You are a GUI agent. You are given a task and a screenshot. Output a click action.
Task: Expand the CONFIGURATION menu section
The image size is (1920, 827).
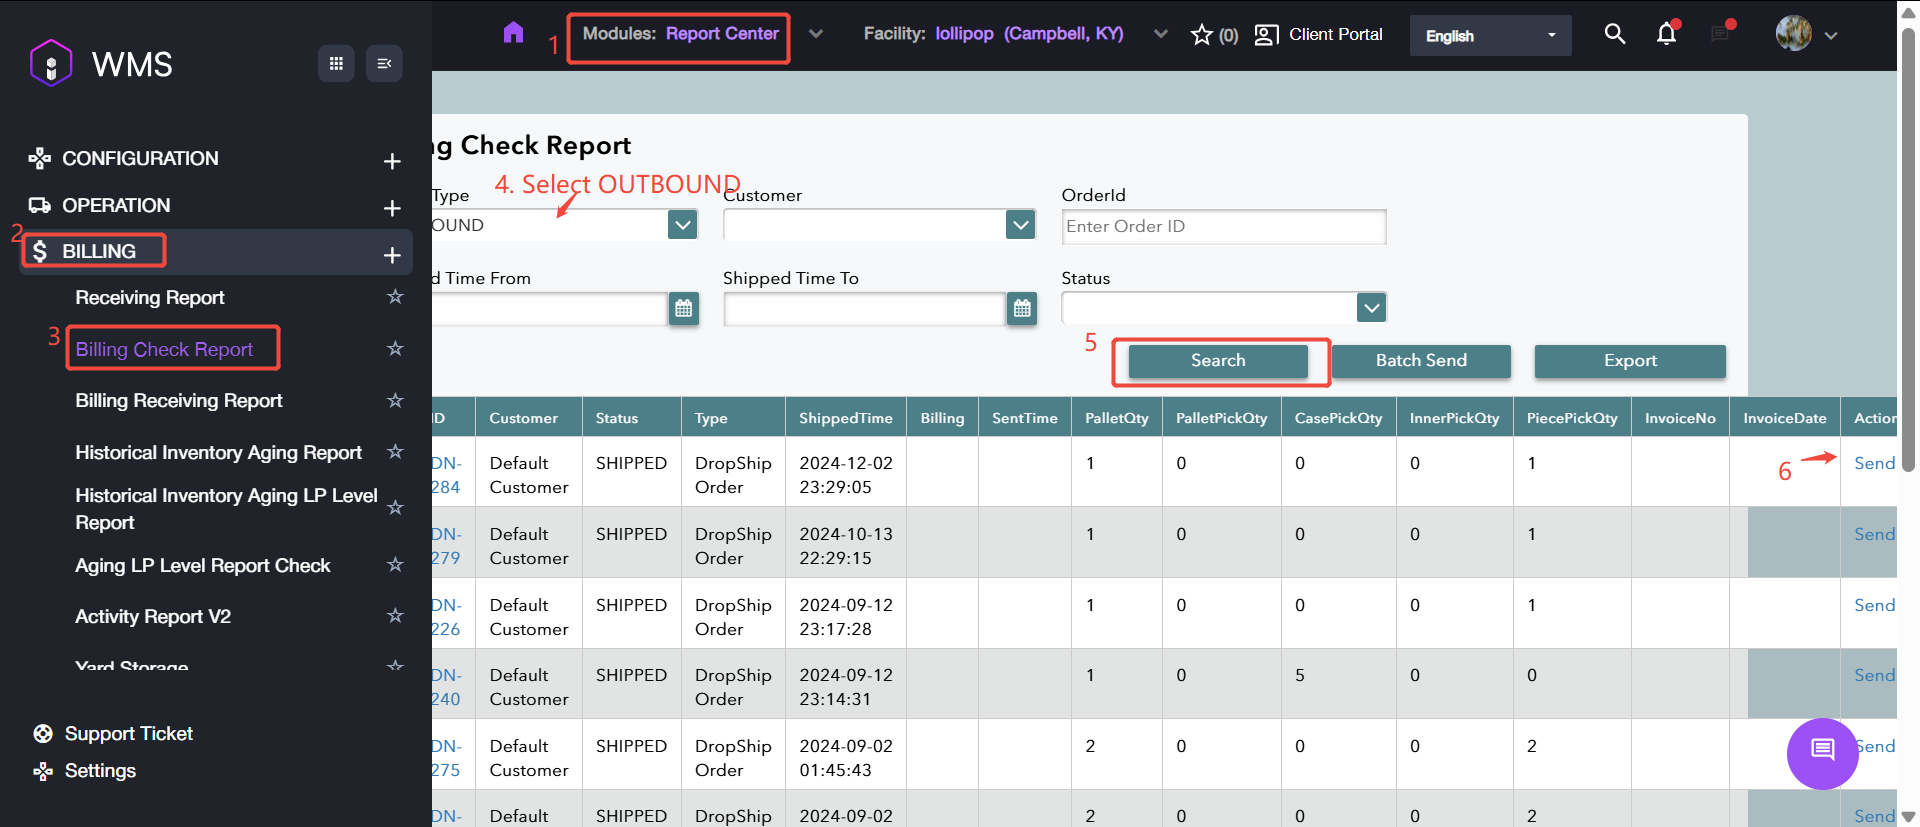(x=392, y=161)
